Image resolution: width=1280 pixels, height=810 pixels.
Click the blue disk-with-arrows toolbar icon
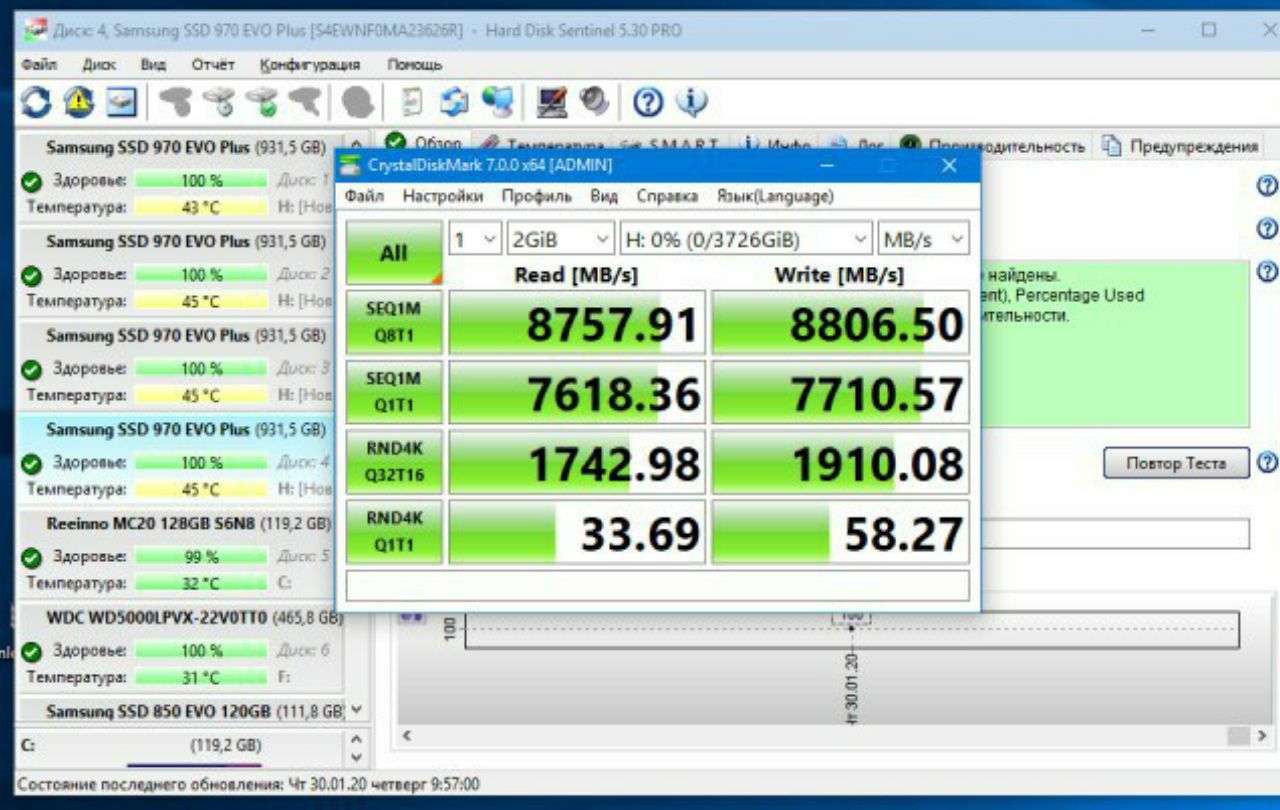[x=455, y=101]
